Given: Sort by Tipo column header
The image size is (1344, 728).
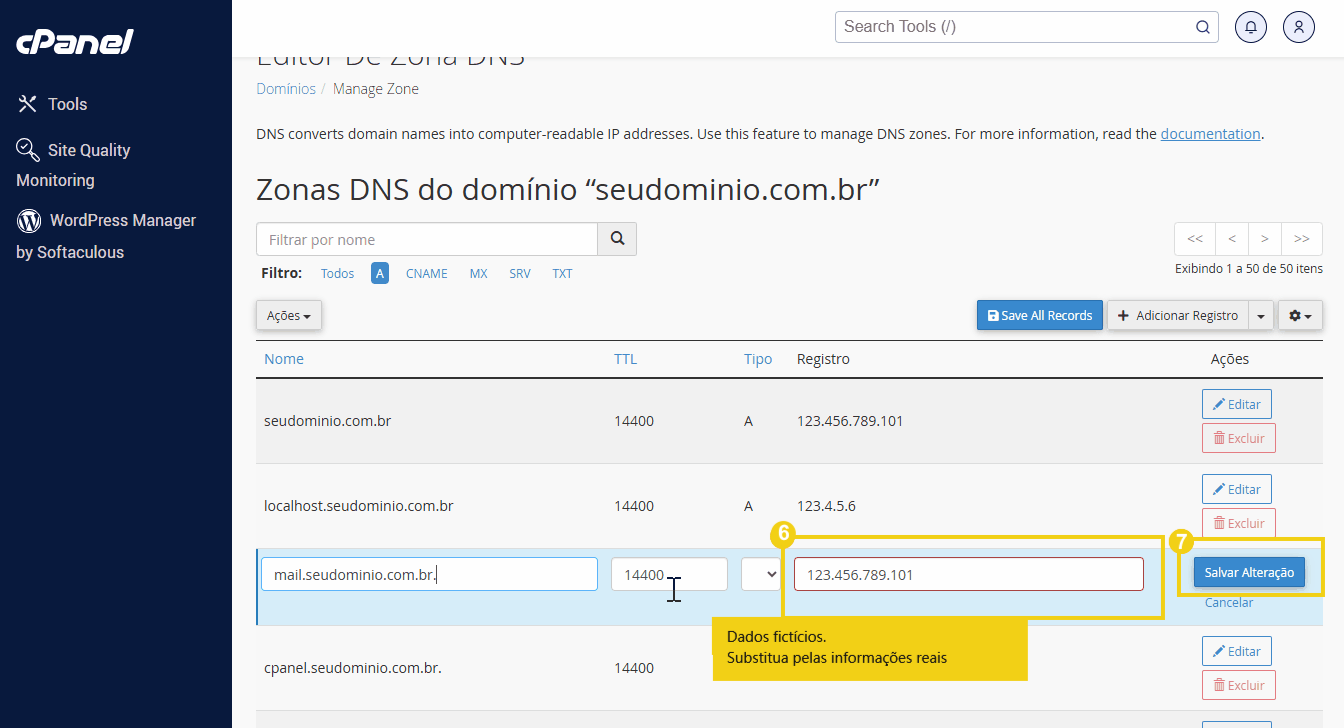Looking at the screenshot, I should 758,359.
